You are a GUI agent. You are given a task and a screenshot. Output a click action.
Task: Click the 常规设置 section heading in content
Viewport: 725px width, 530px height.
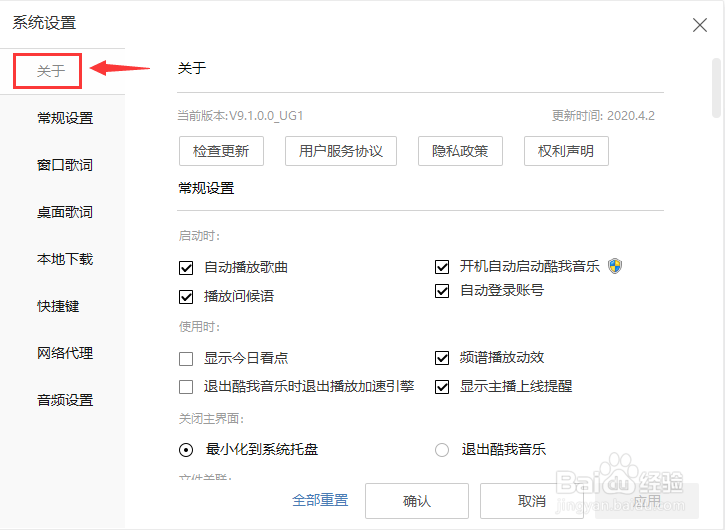coord(206,188)
